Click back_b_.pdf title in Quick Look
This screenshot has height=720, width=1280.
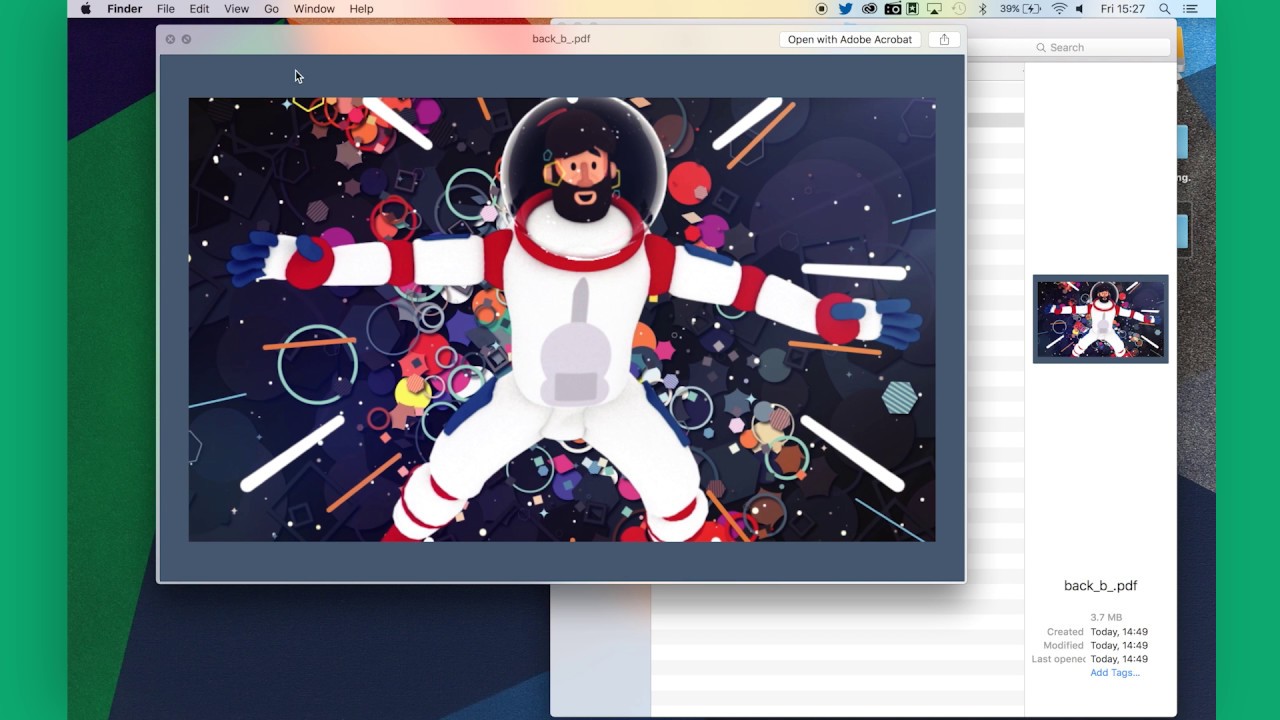point(561,39)
